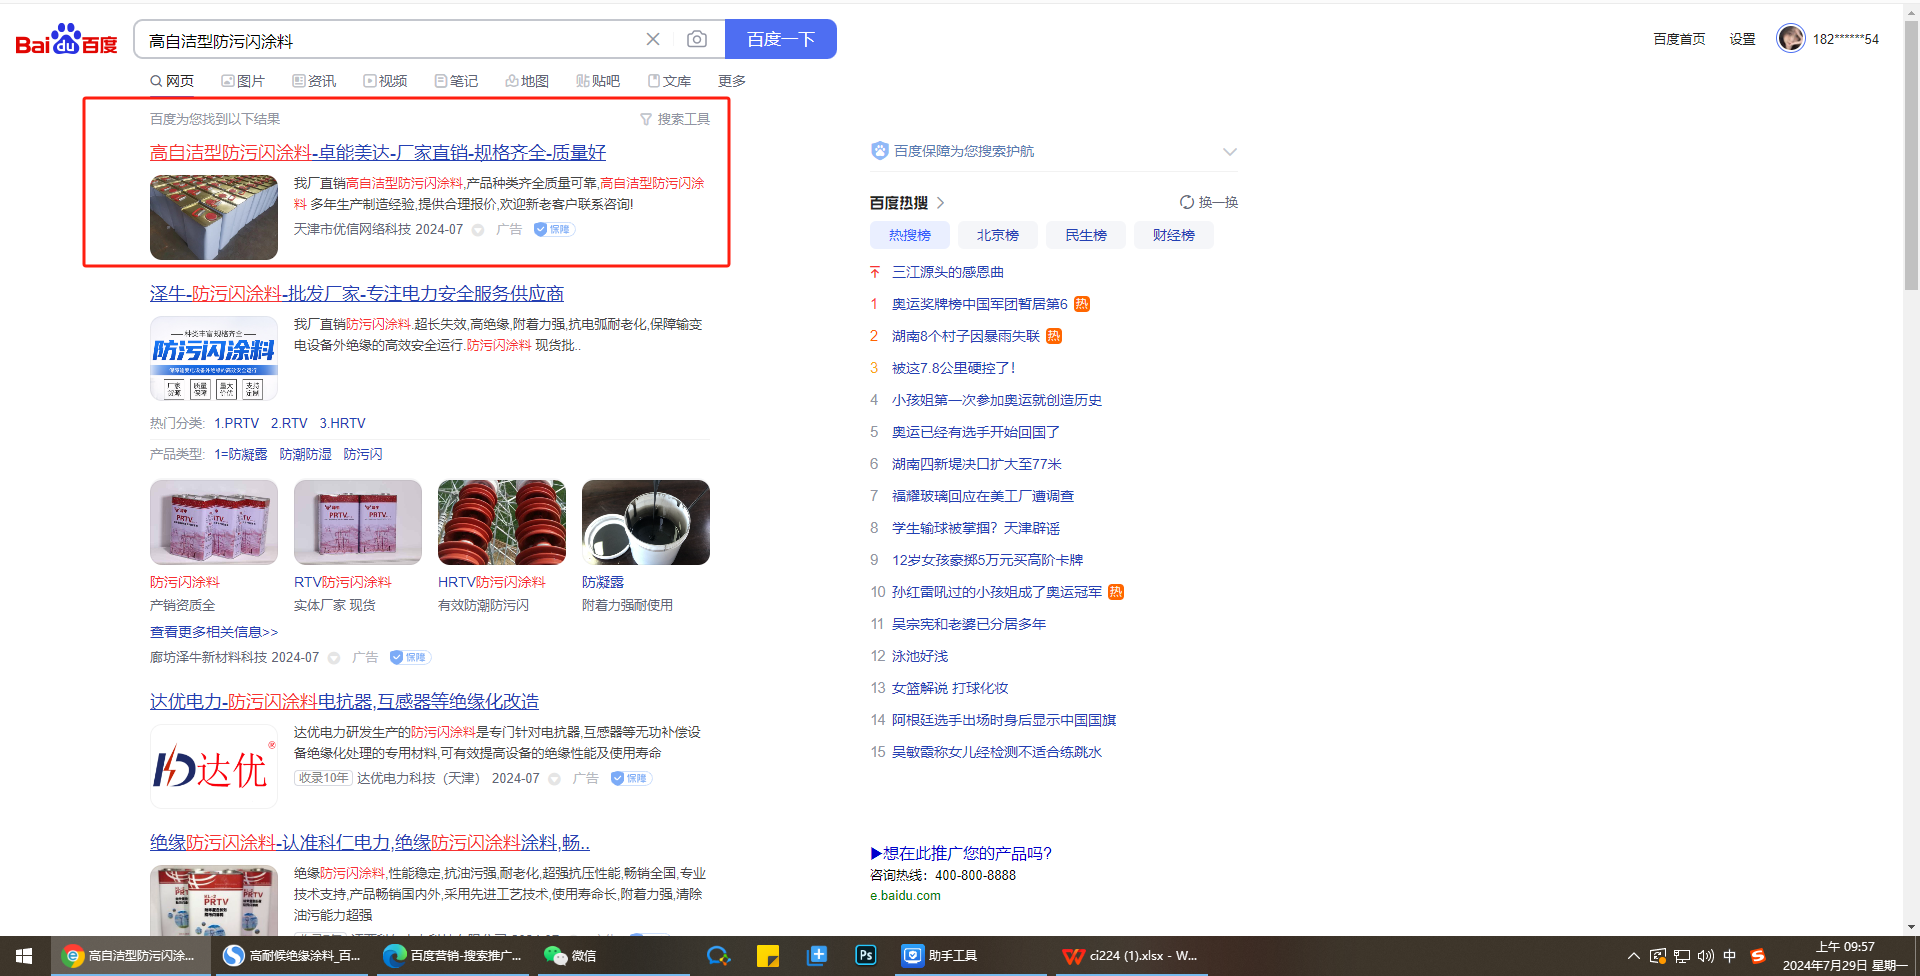Click the 换一换 refresh icon
Image resolution: width=1920 pixels, height=976 pixels.
click(1187, 202)
